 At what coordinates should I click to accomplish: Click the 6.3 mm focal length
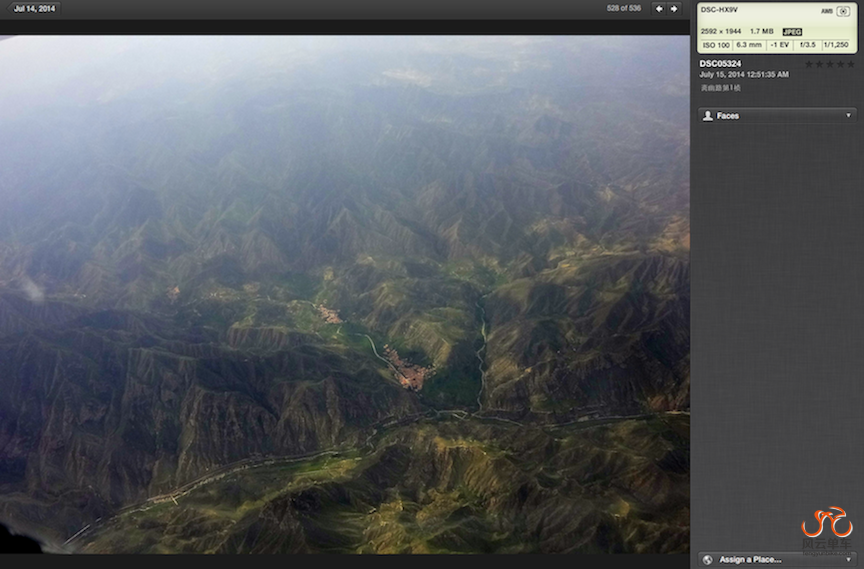[x=749, y=45]
